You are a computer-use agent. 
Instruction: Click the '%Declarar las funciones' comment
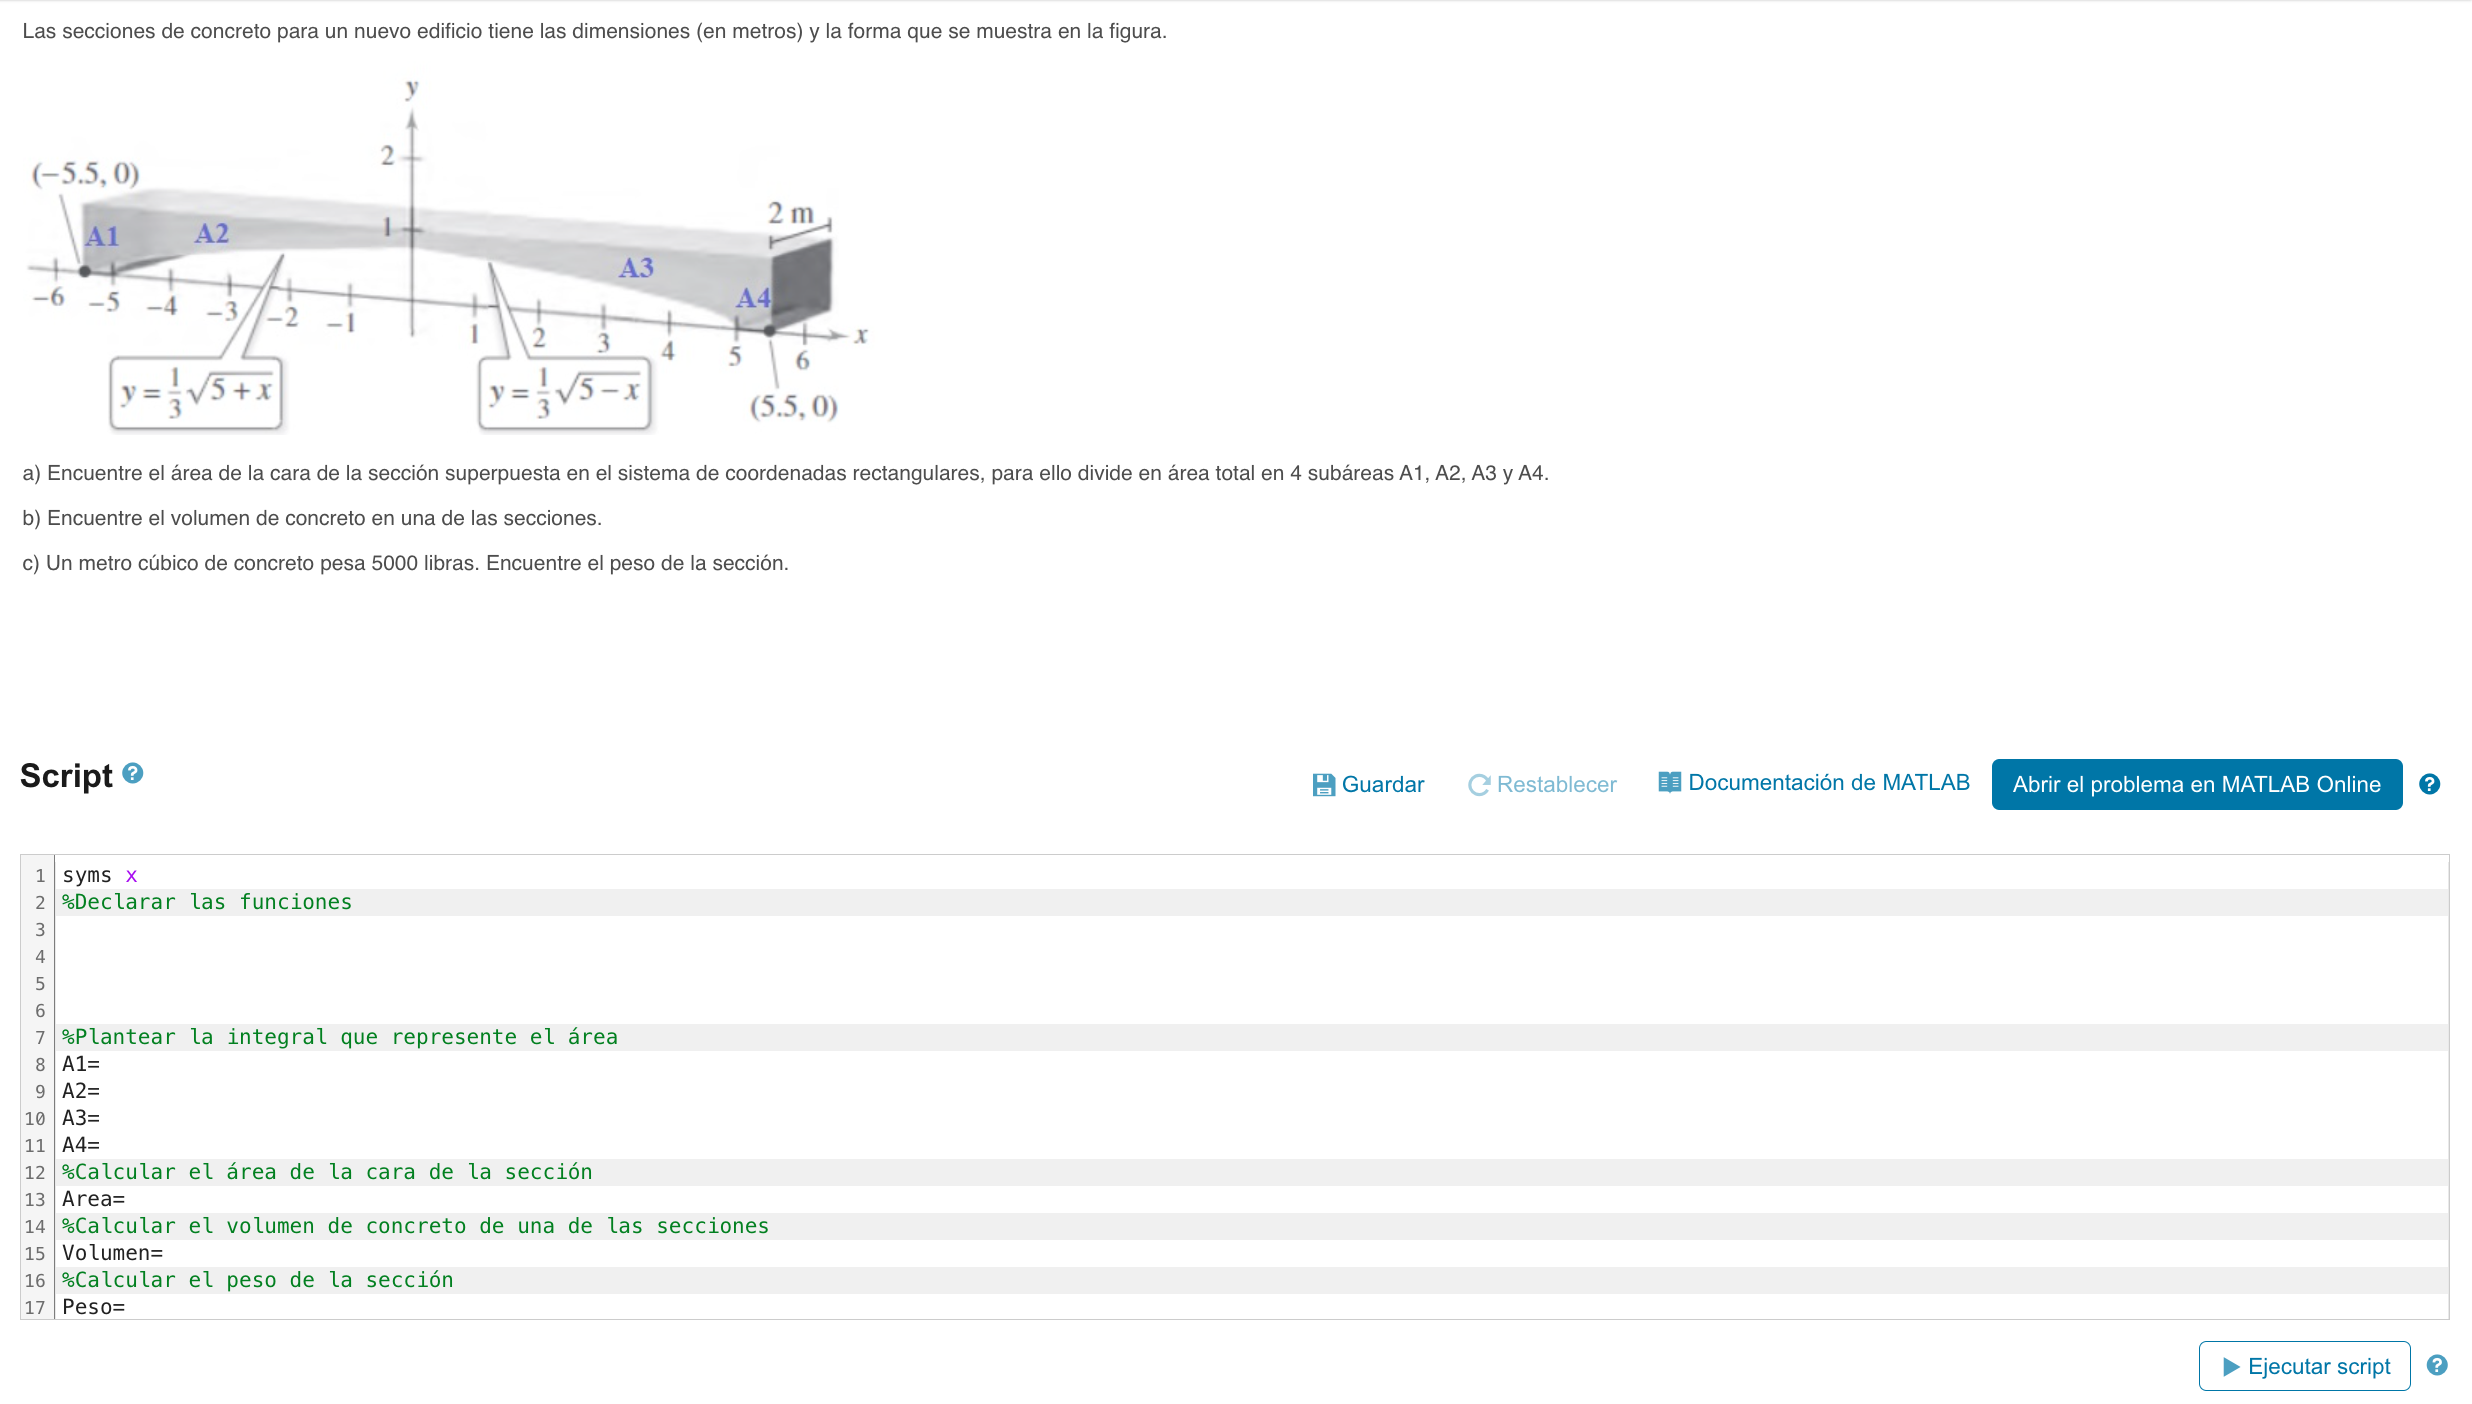pos(1250,902)
